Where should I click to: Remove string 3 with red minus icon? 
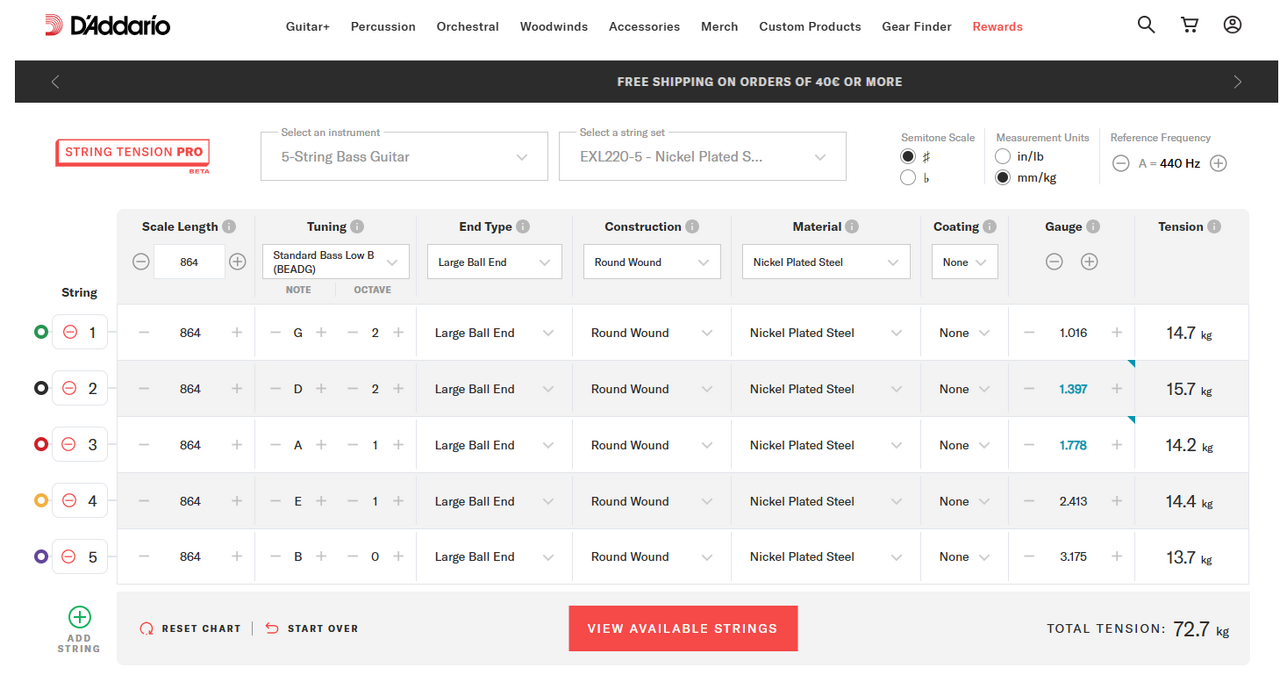tap(70, 445)
